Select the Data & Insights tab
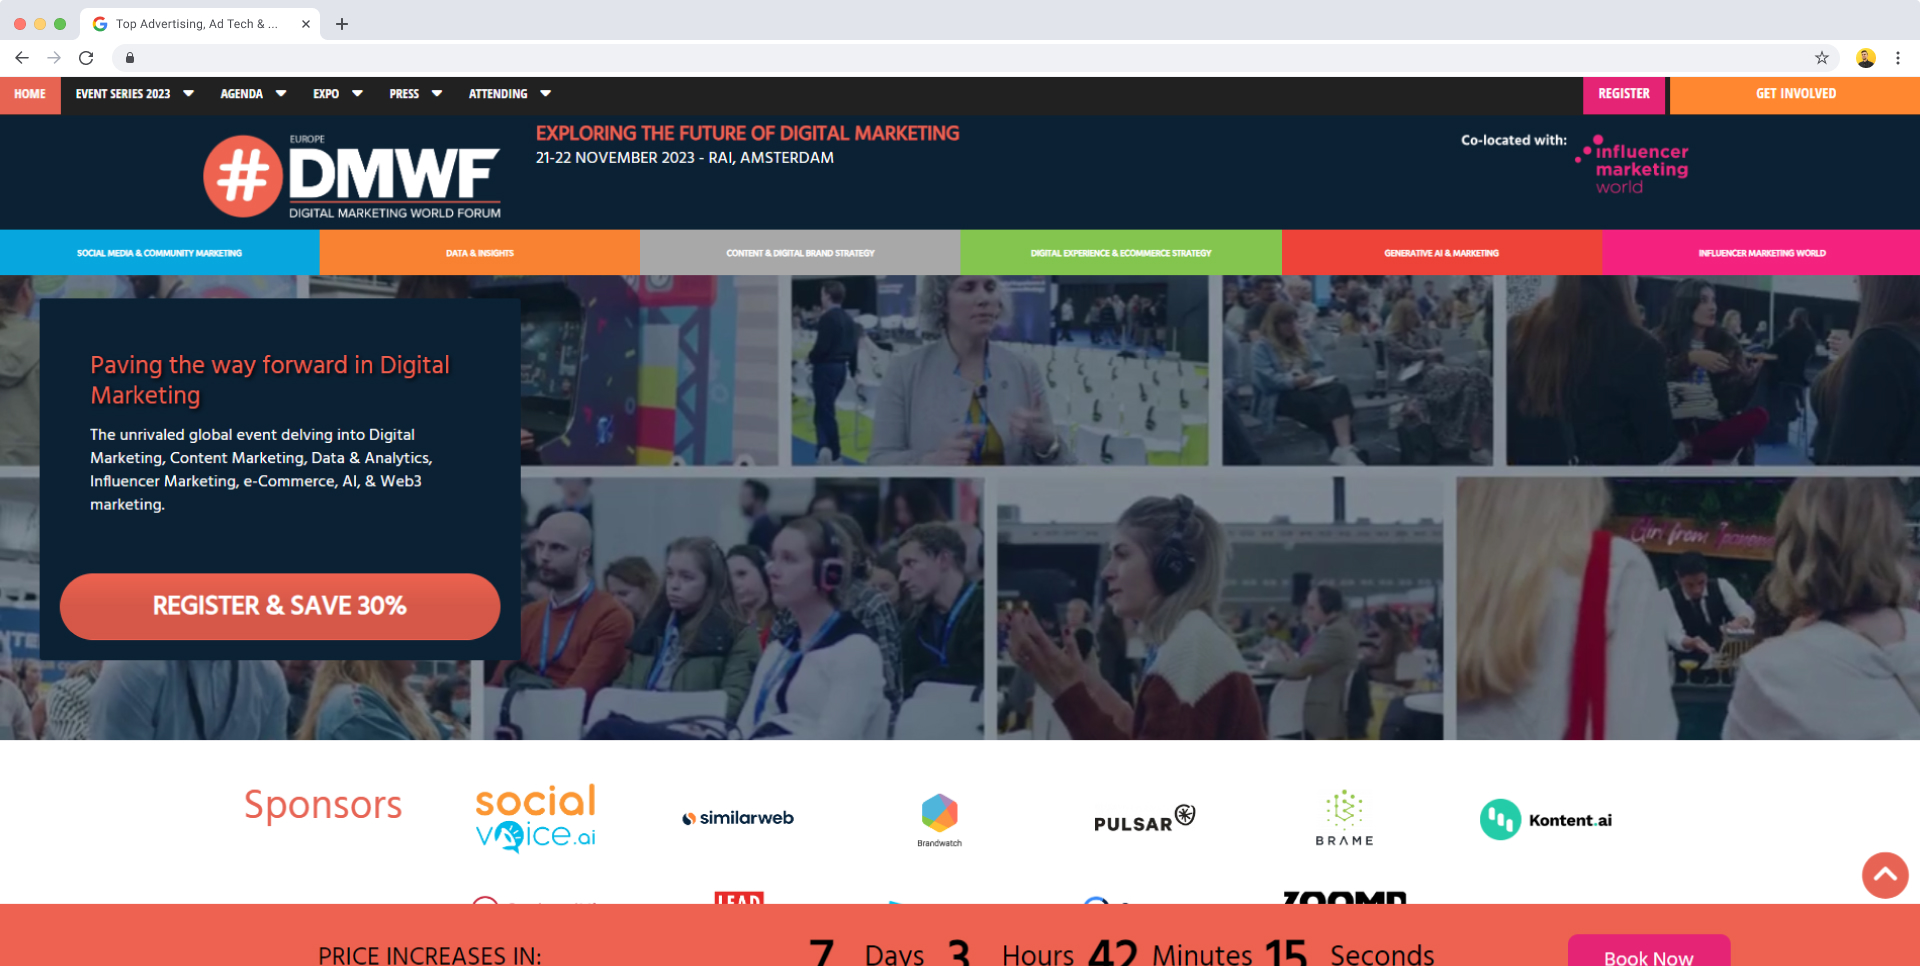This screenshot has width=1920, height=966. (480, 253)
